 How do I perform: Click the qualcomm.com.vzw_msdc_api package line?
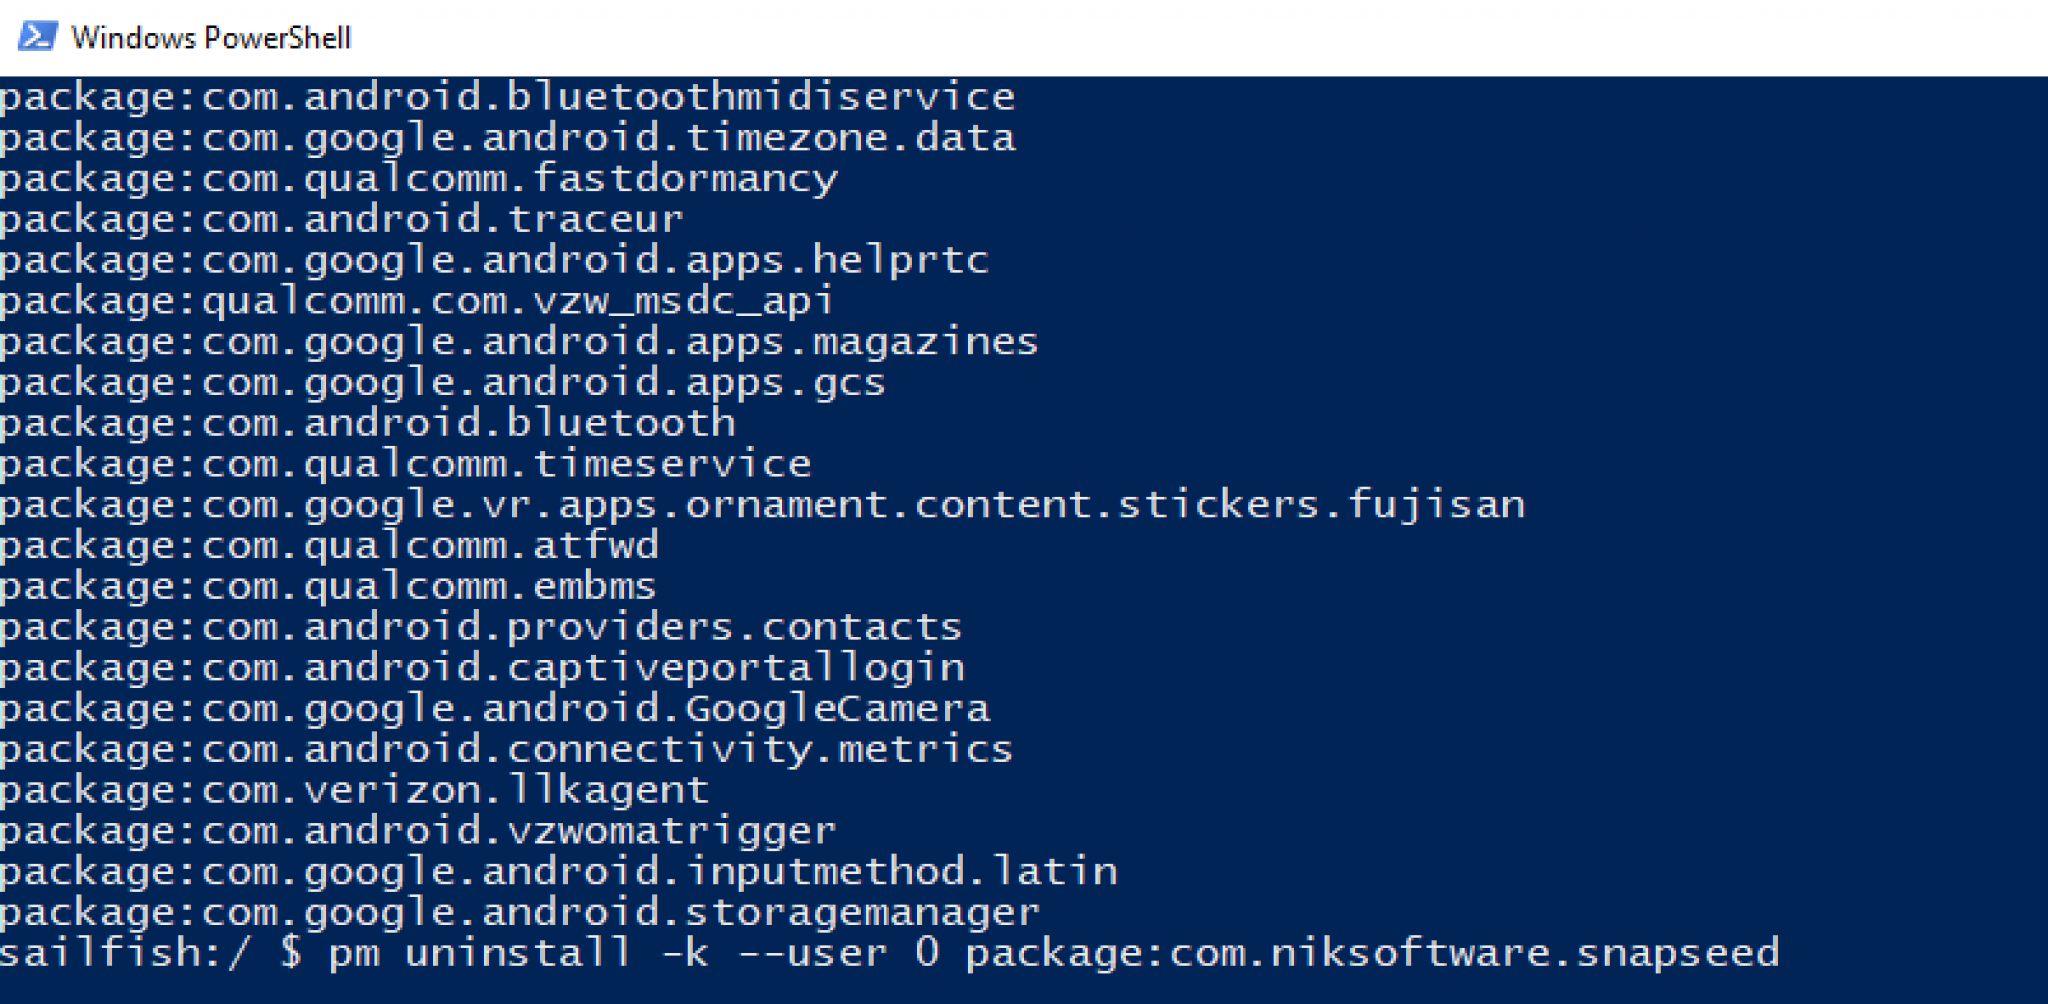point(416,301)
